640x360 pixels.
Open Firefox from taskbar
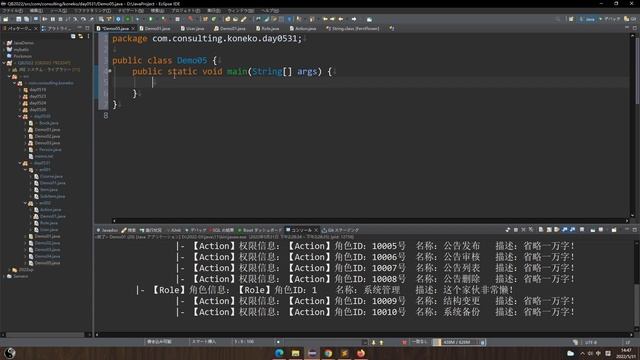click(361, 353)
